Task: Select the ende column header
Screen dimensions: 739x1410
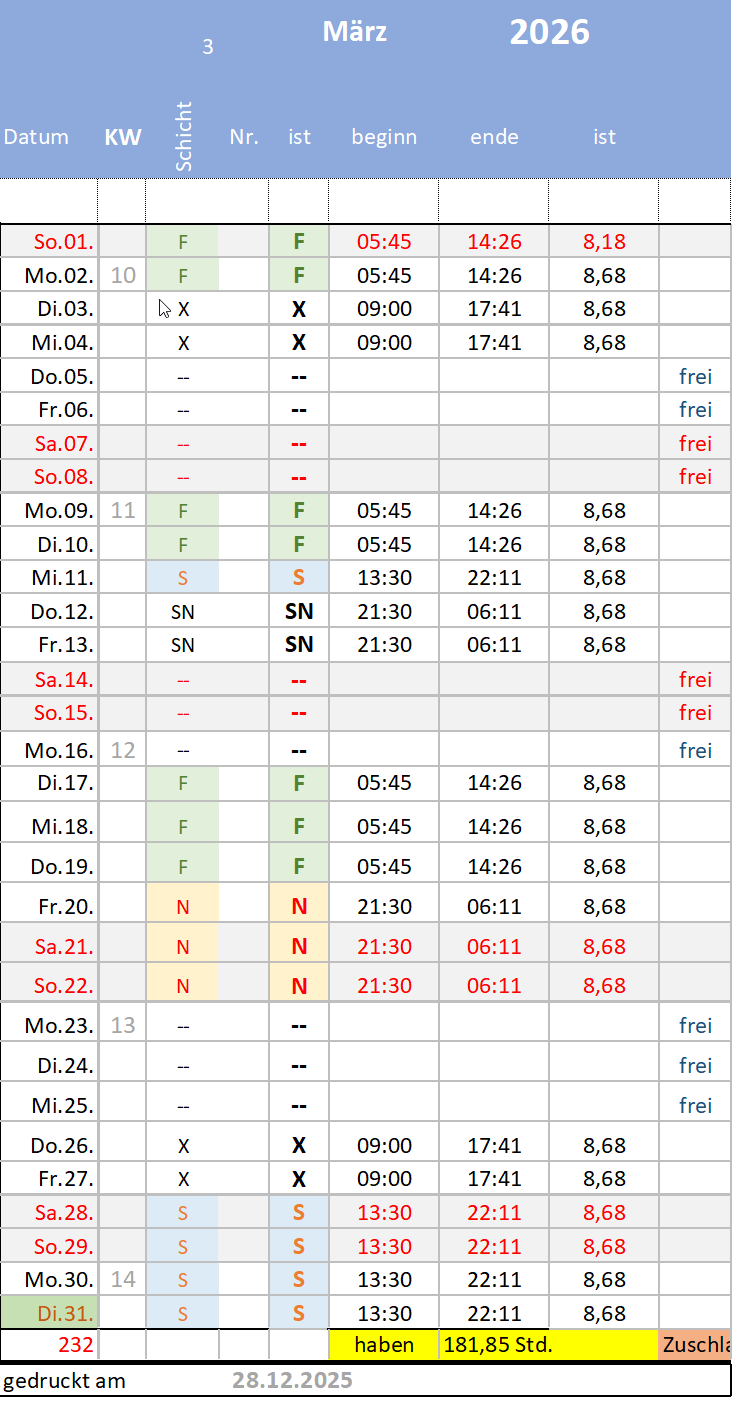Action: tap(494, 137)
